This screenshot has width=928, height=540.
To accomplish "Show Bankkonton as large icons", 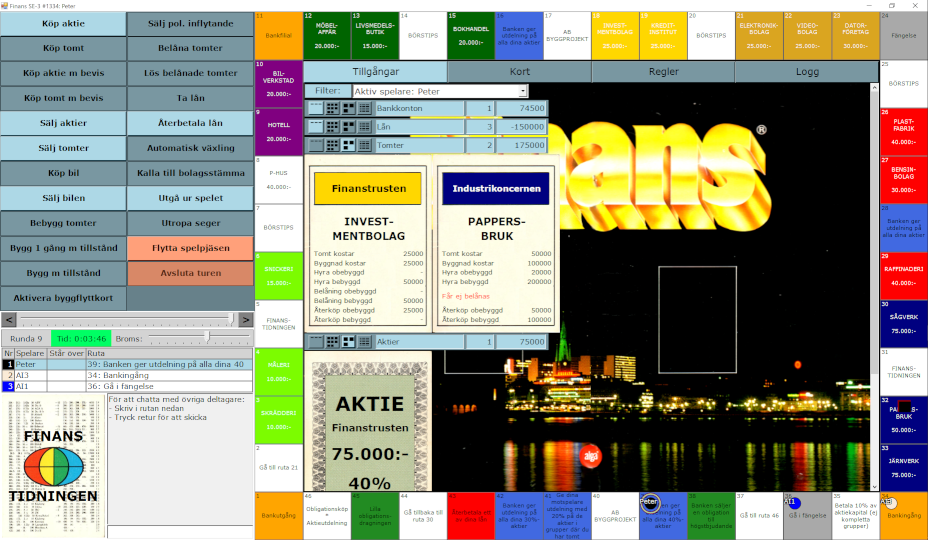I will tap(348, 108).
